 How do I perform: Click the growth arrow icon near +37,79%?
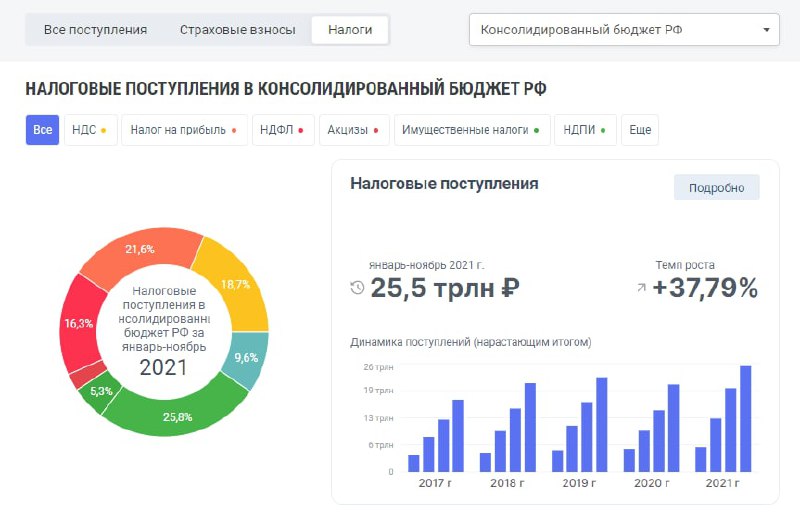[640, 288]
